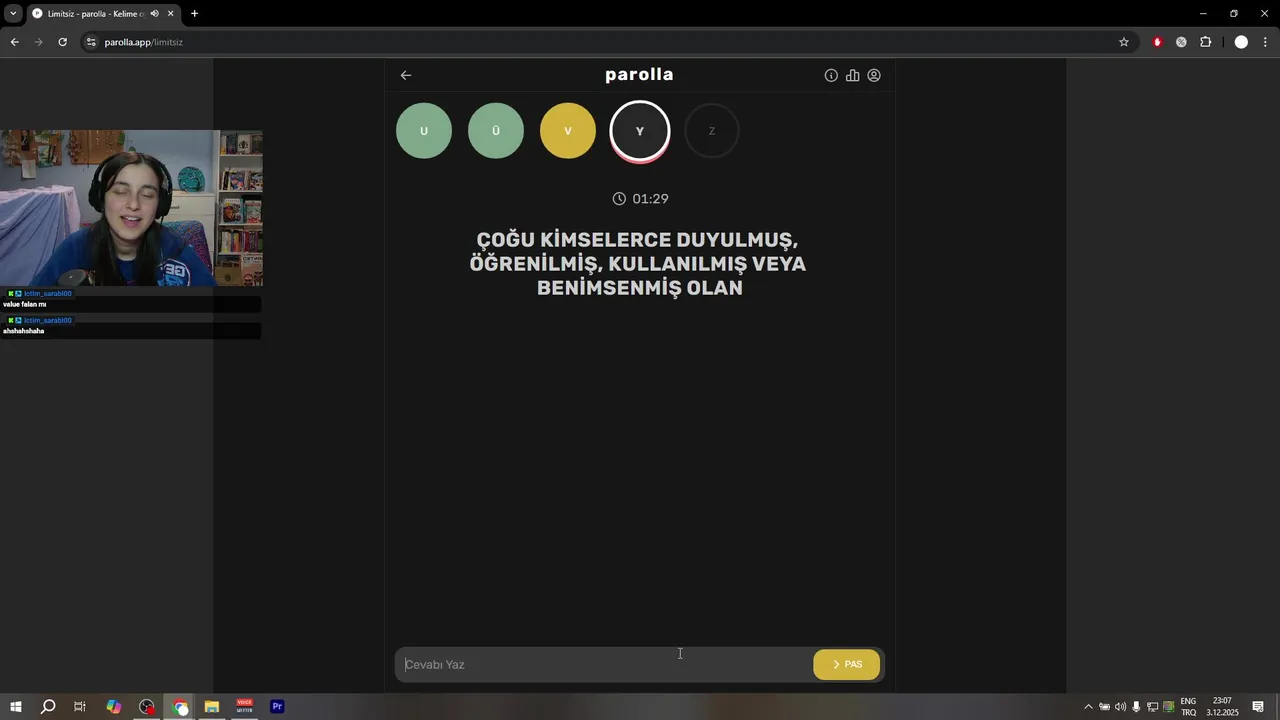
Task: Open the Chrome profile avatar
Action: click(1241, 42)
